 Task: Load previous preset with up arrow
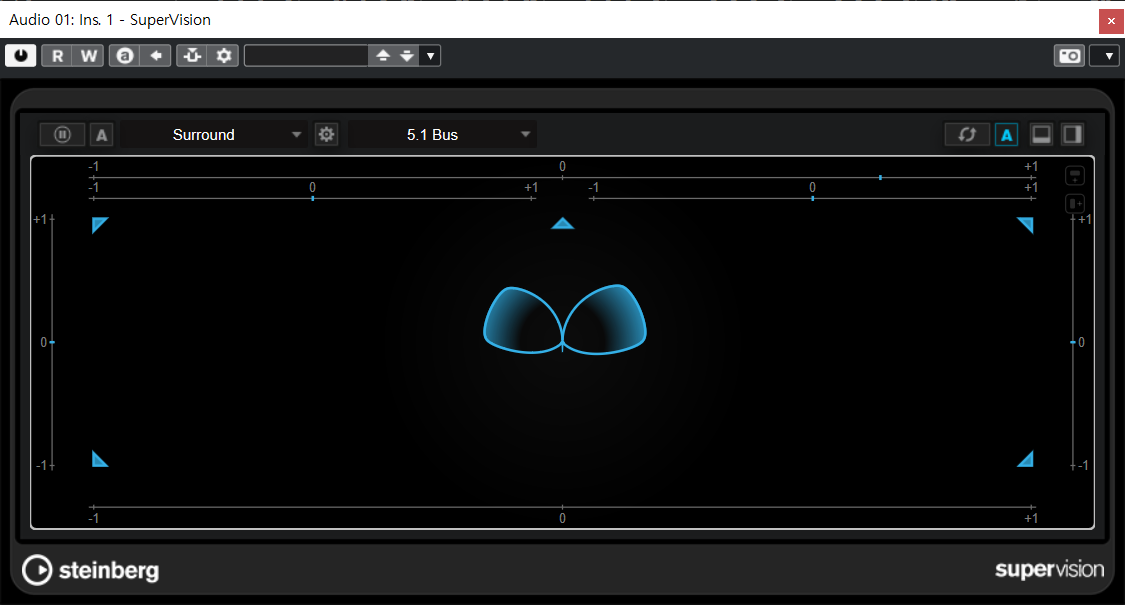(x=382, y=56)
